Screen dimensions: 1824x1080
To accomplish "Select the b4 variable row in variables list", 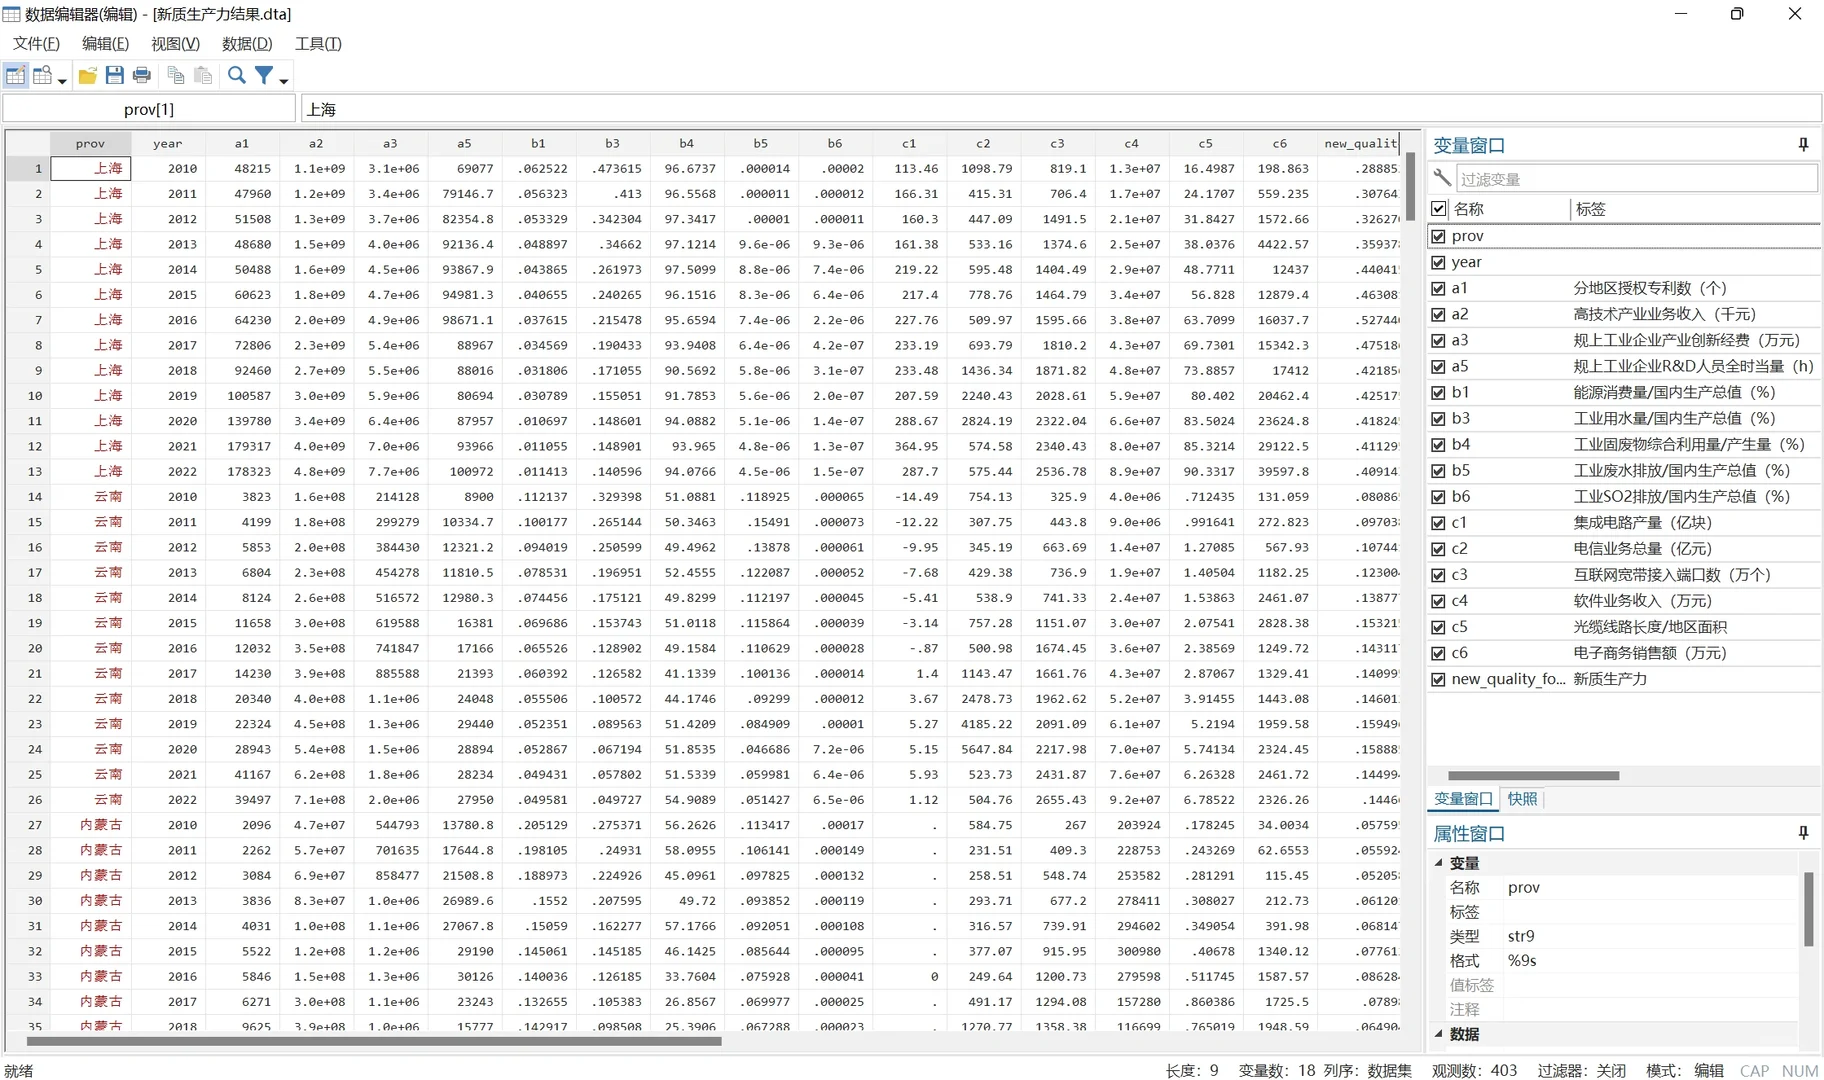I will (x=1624, y=444).
